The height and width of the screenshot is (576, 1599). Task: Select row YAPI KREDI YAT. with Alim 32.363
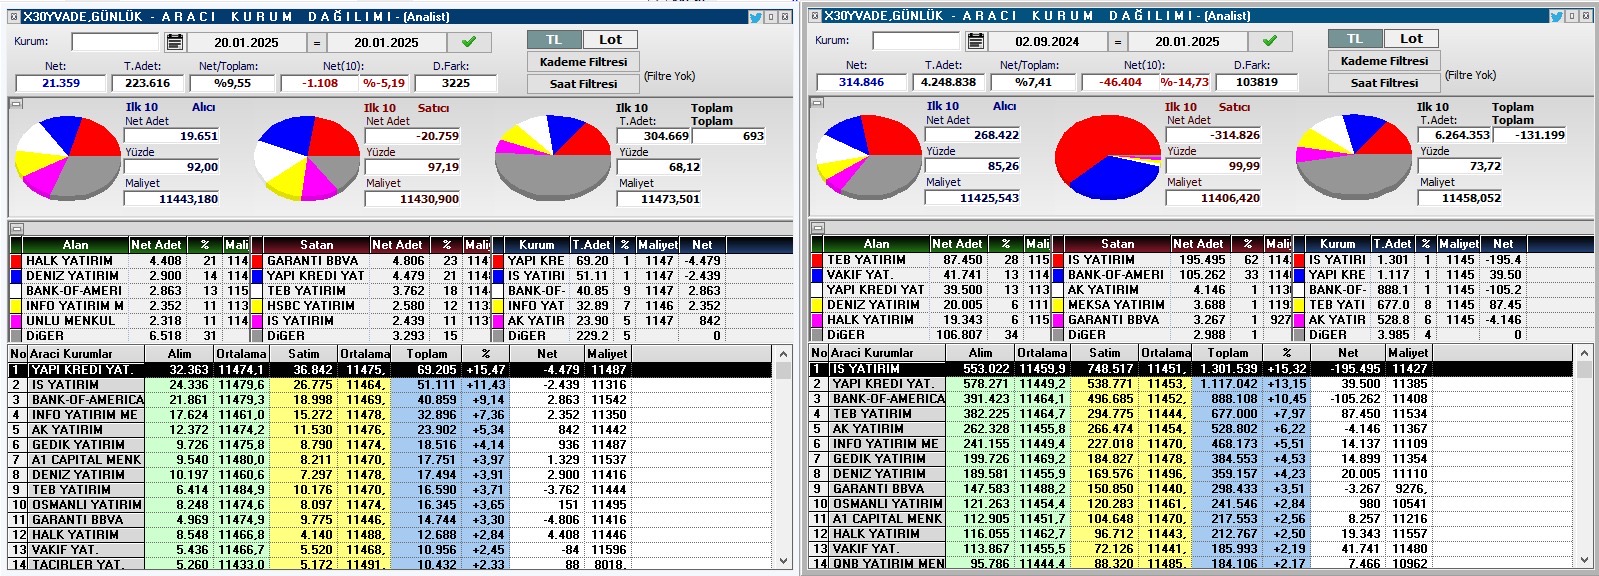point(390,370)
